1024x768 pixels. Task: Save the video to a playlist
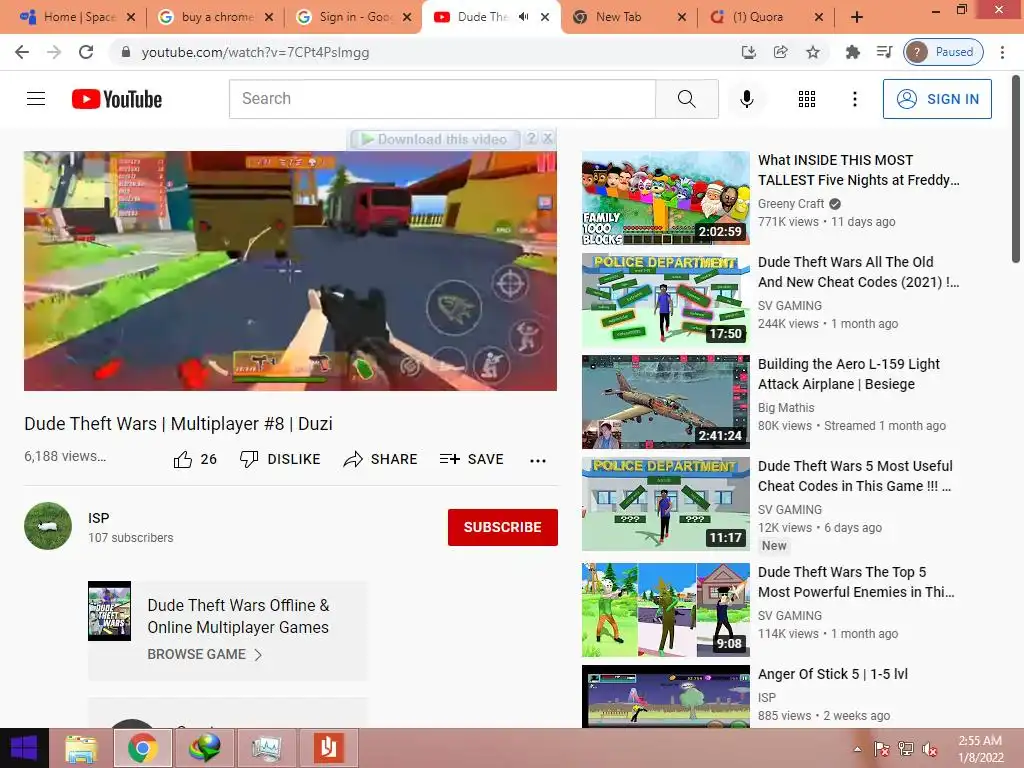pos(472,460)
